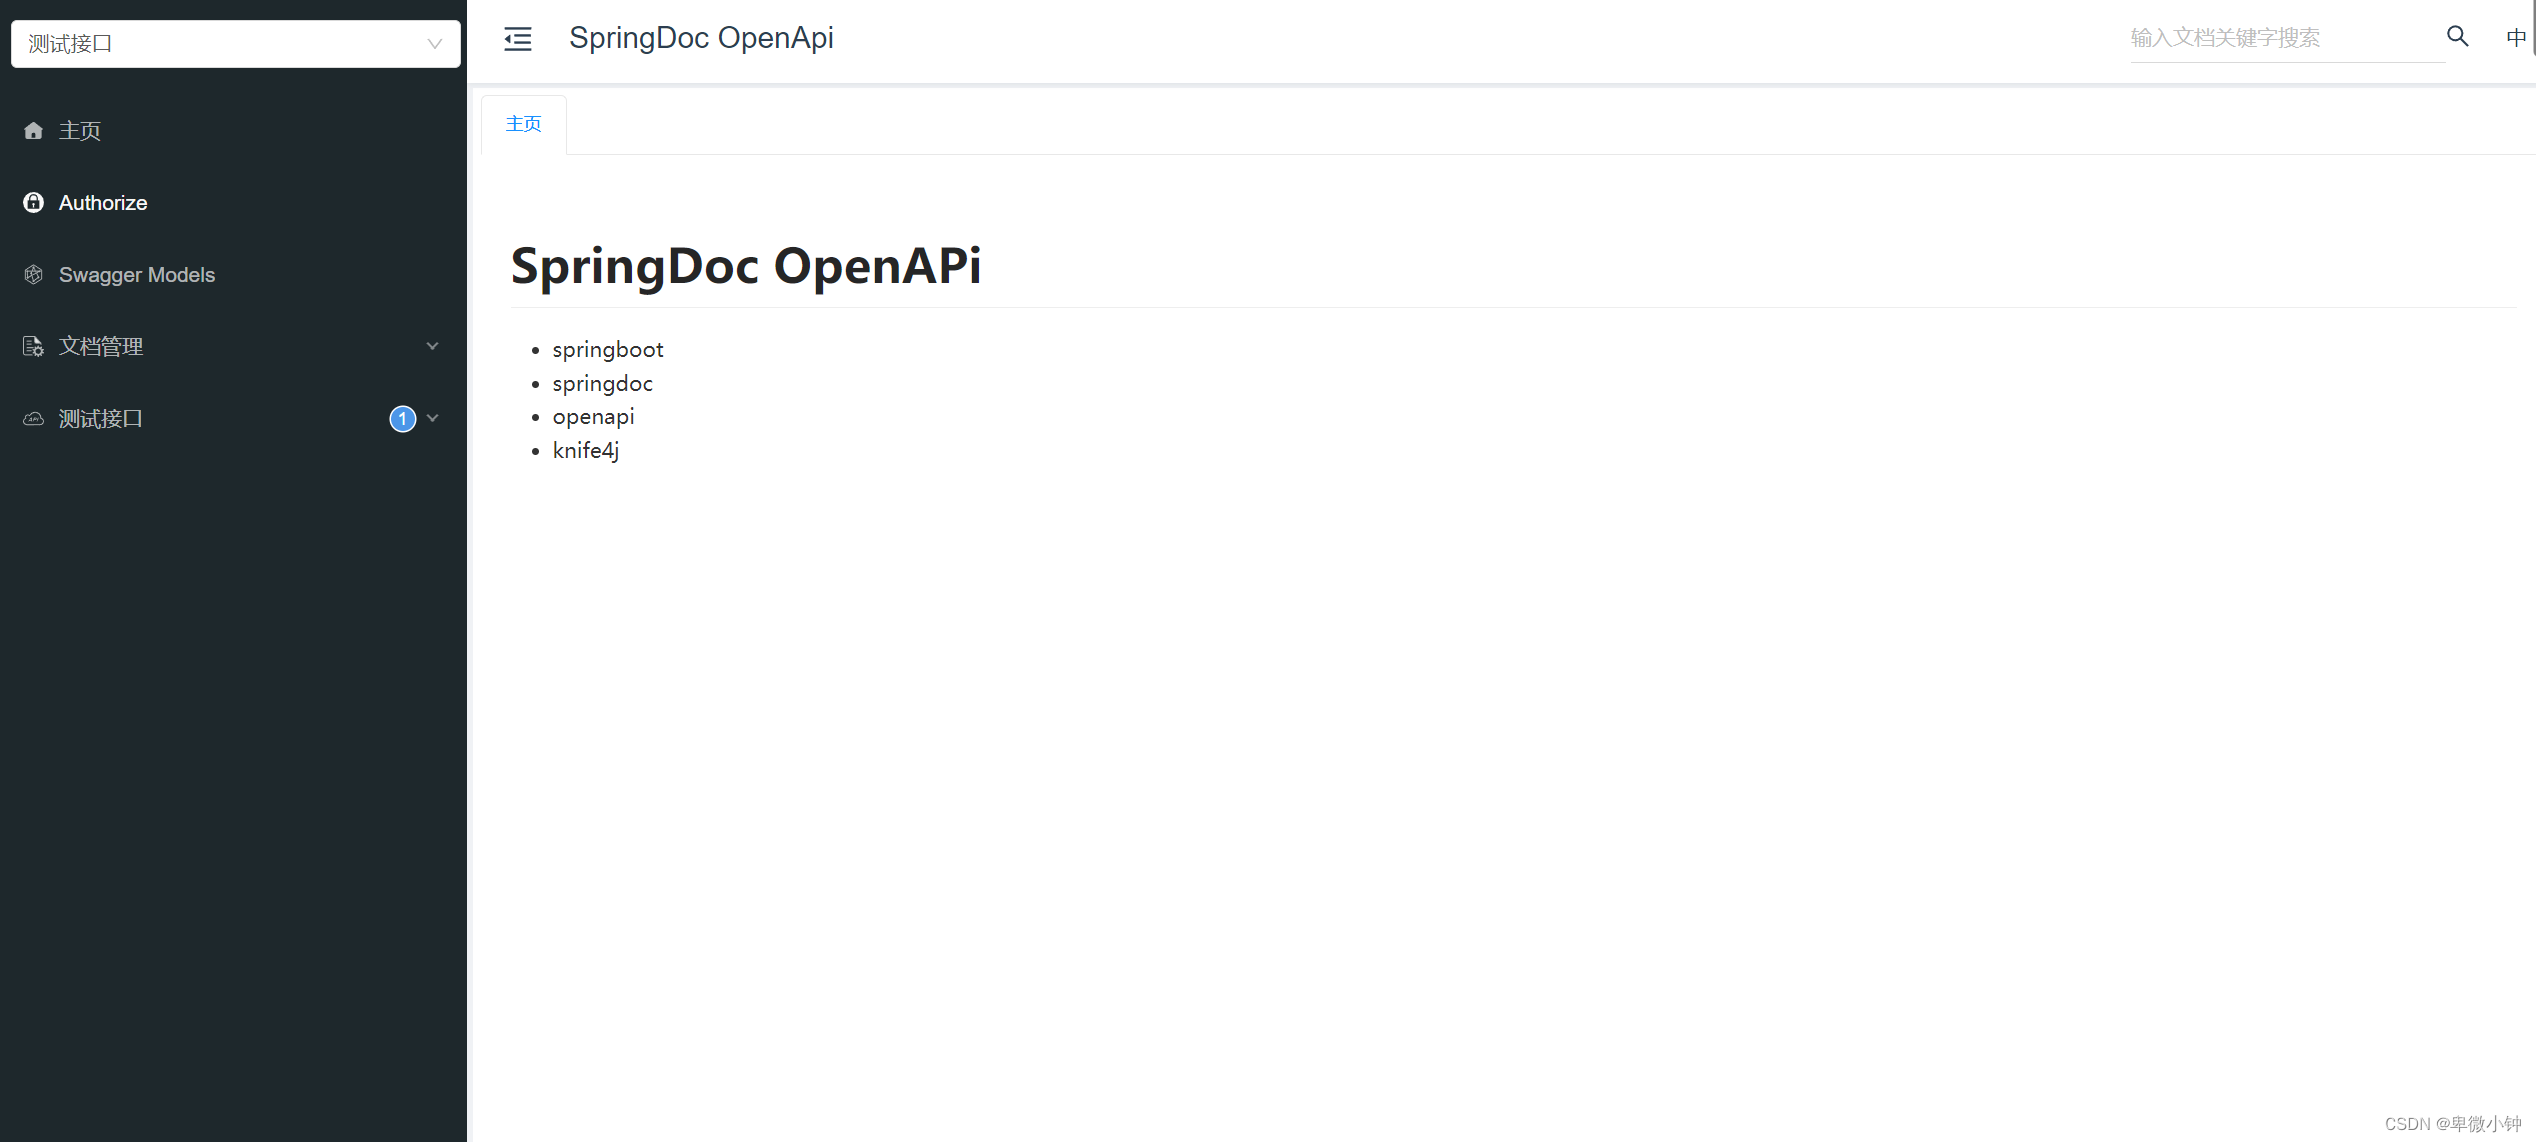
Task: Click the openapi tag link
Action: click(x=592, y=416)
